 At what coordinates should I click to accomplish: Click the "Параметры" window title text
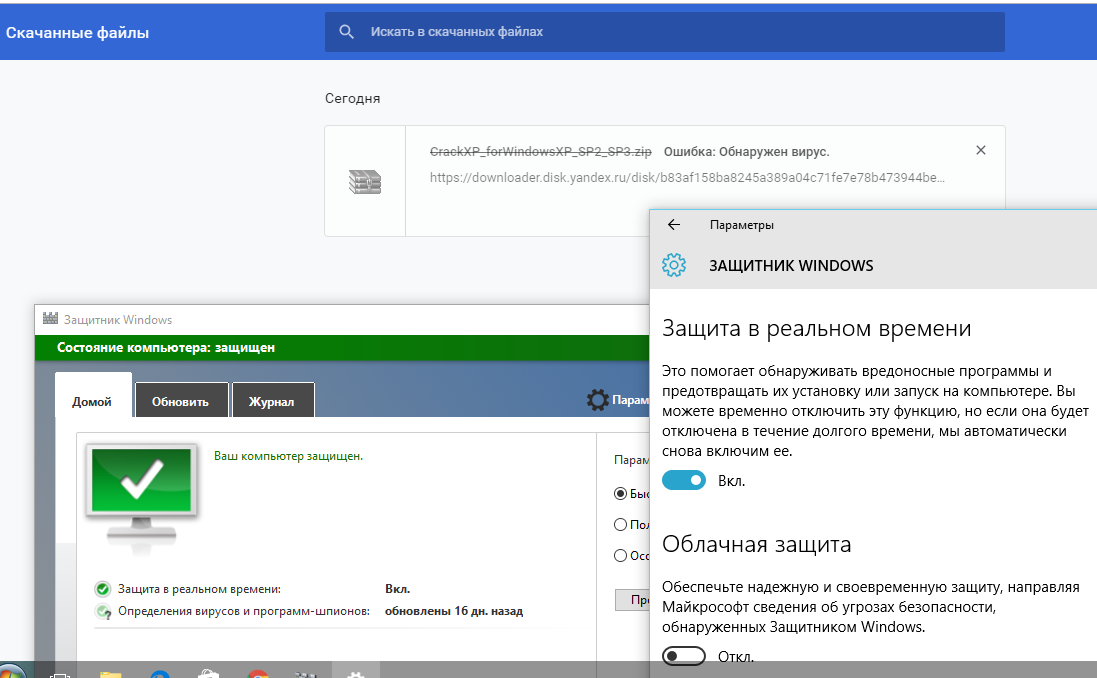coord(742,225)
